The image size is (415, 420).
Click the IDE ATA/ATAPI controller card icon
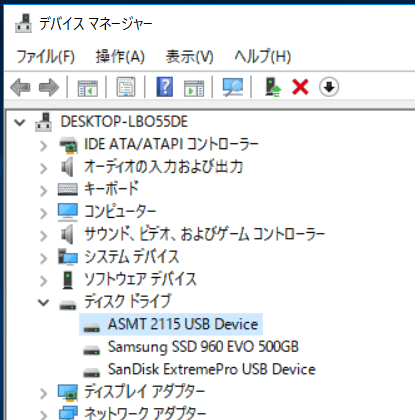[x=68, y=146]
